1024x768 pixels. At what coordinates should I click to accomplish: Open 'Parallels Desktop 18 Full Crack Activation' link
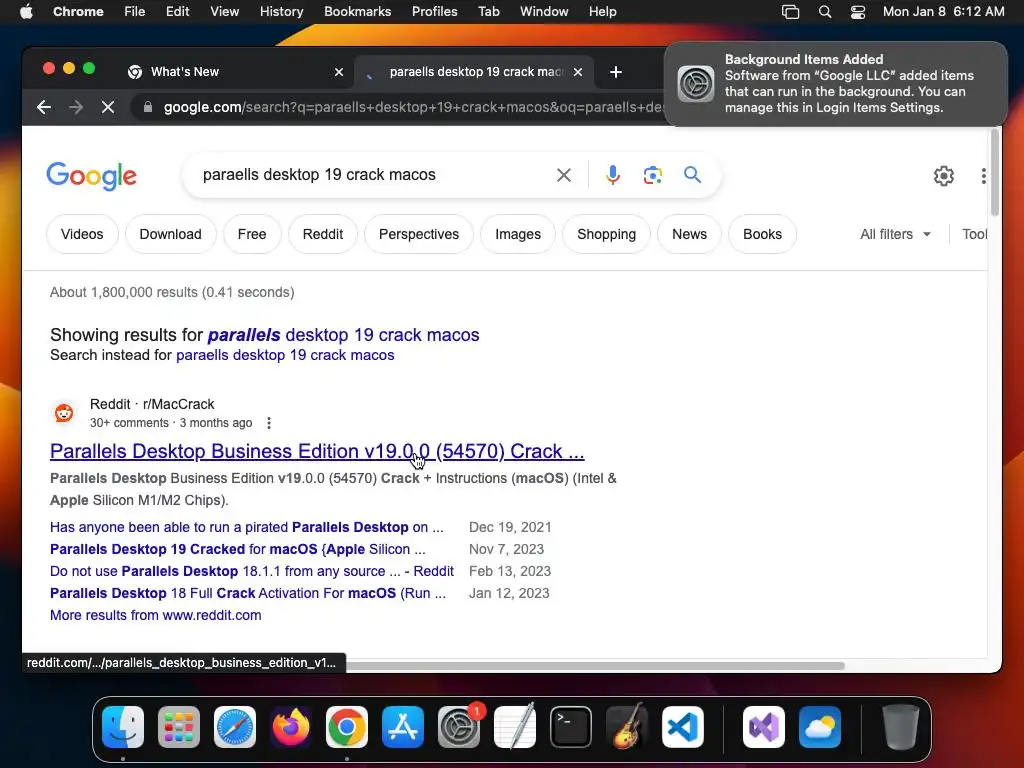point(248,594)
